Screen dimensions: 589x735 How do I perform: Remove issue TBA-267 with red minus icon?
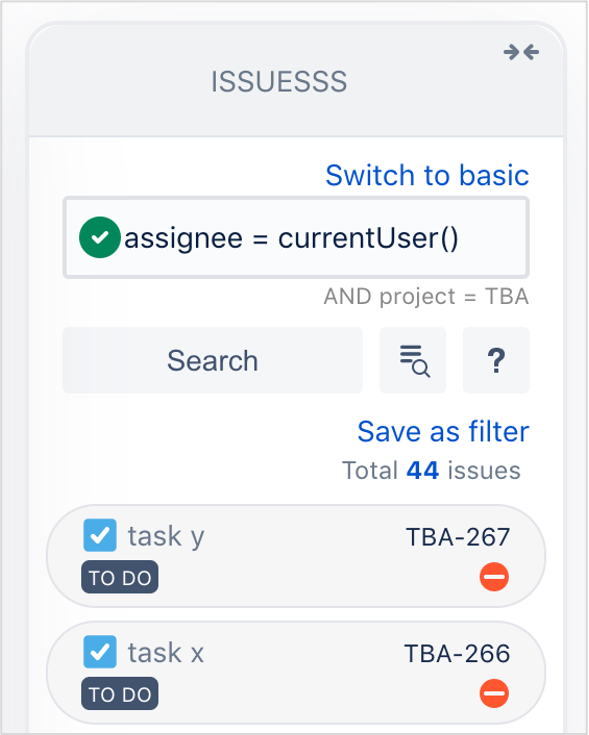point(494,577)
